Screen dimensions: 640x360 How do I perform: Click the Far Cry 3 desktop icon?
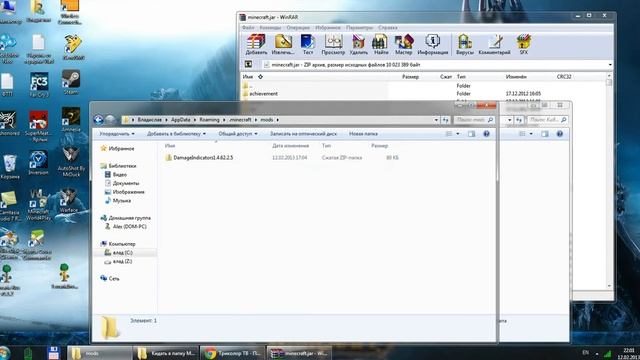39,85
